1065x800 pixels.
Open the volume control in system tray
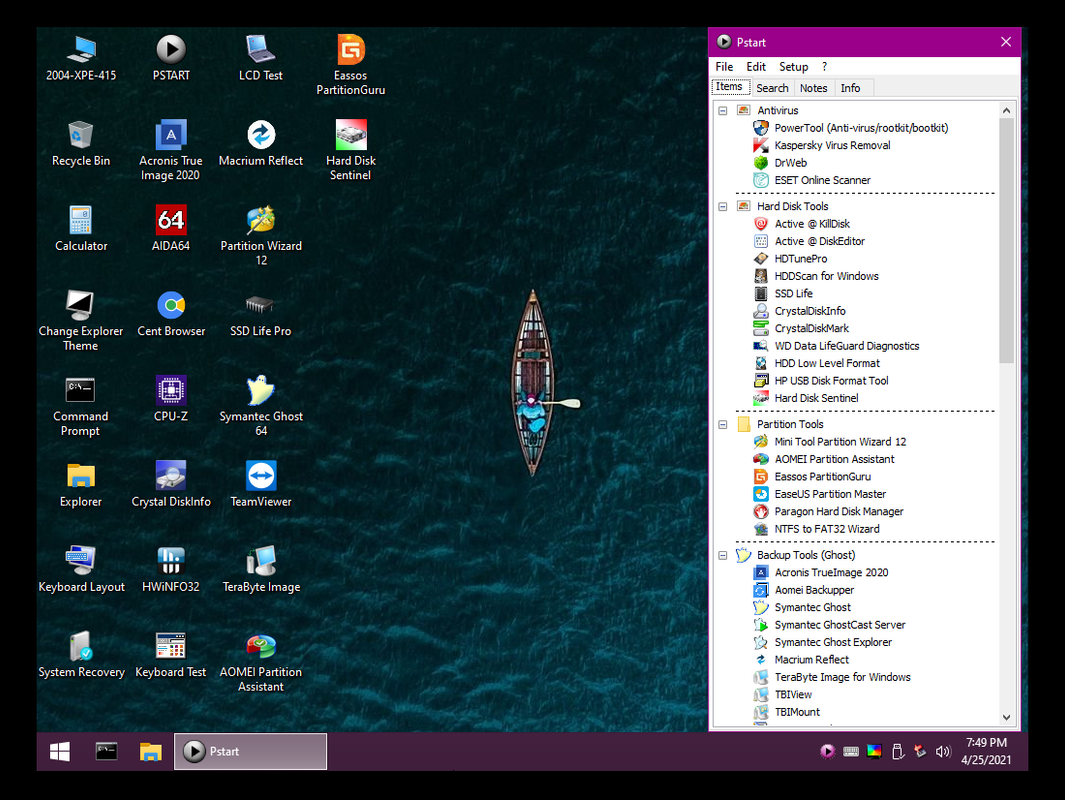tap(943, 751)
